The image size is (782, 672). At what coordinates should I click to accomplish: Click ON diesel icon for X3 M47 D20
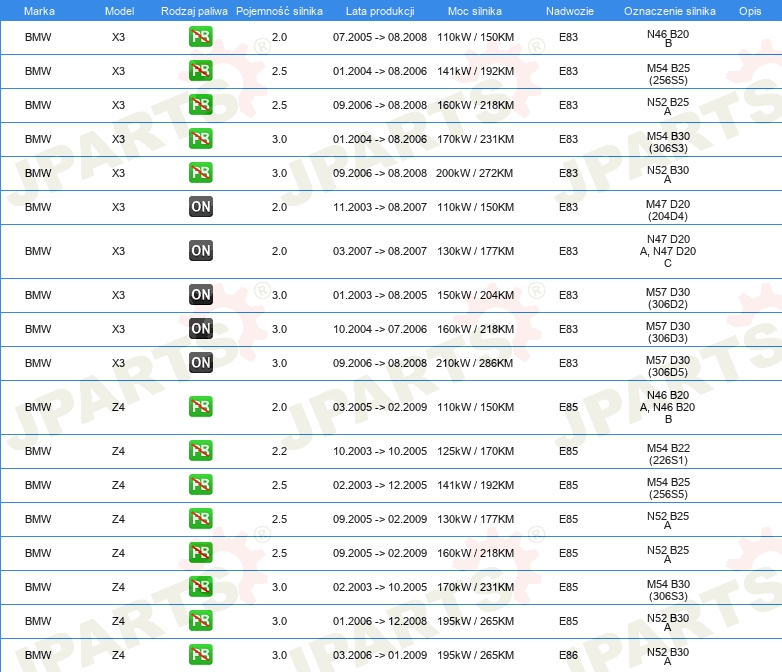tap(200, 207)
